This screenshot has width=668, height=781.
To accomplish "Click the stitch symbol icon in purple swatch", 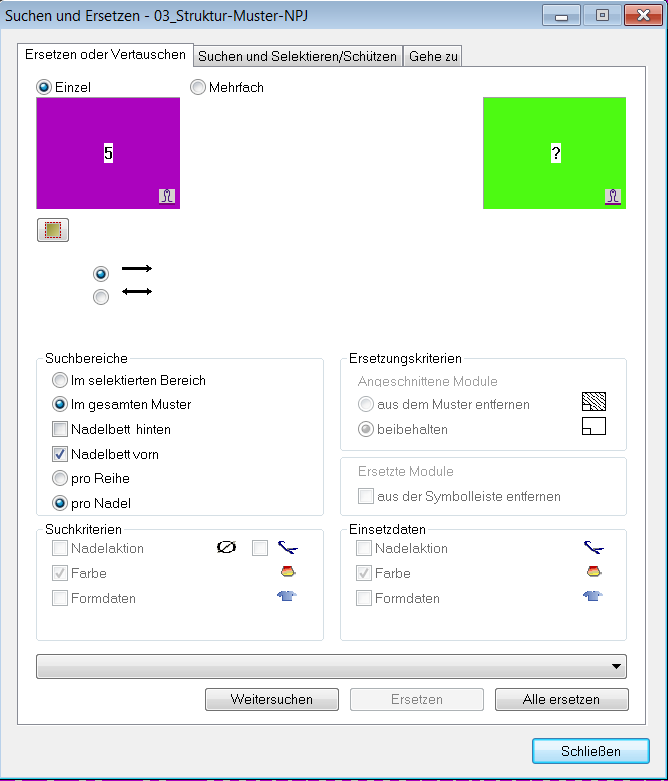I will 167,196.
